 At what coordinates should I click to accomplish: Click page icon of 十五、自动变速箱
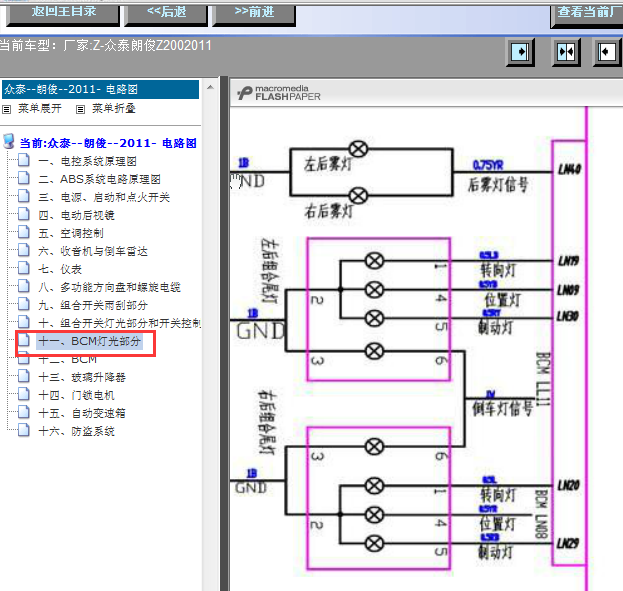coord(23,412)
